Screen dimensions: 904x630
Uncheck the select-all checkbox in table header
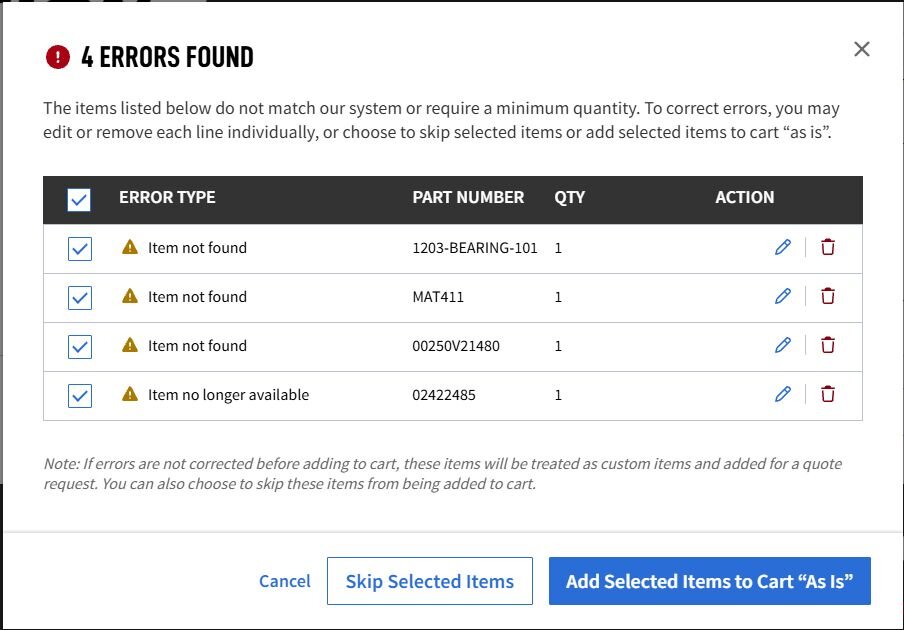[x=78, y=197]
